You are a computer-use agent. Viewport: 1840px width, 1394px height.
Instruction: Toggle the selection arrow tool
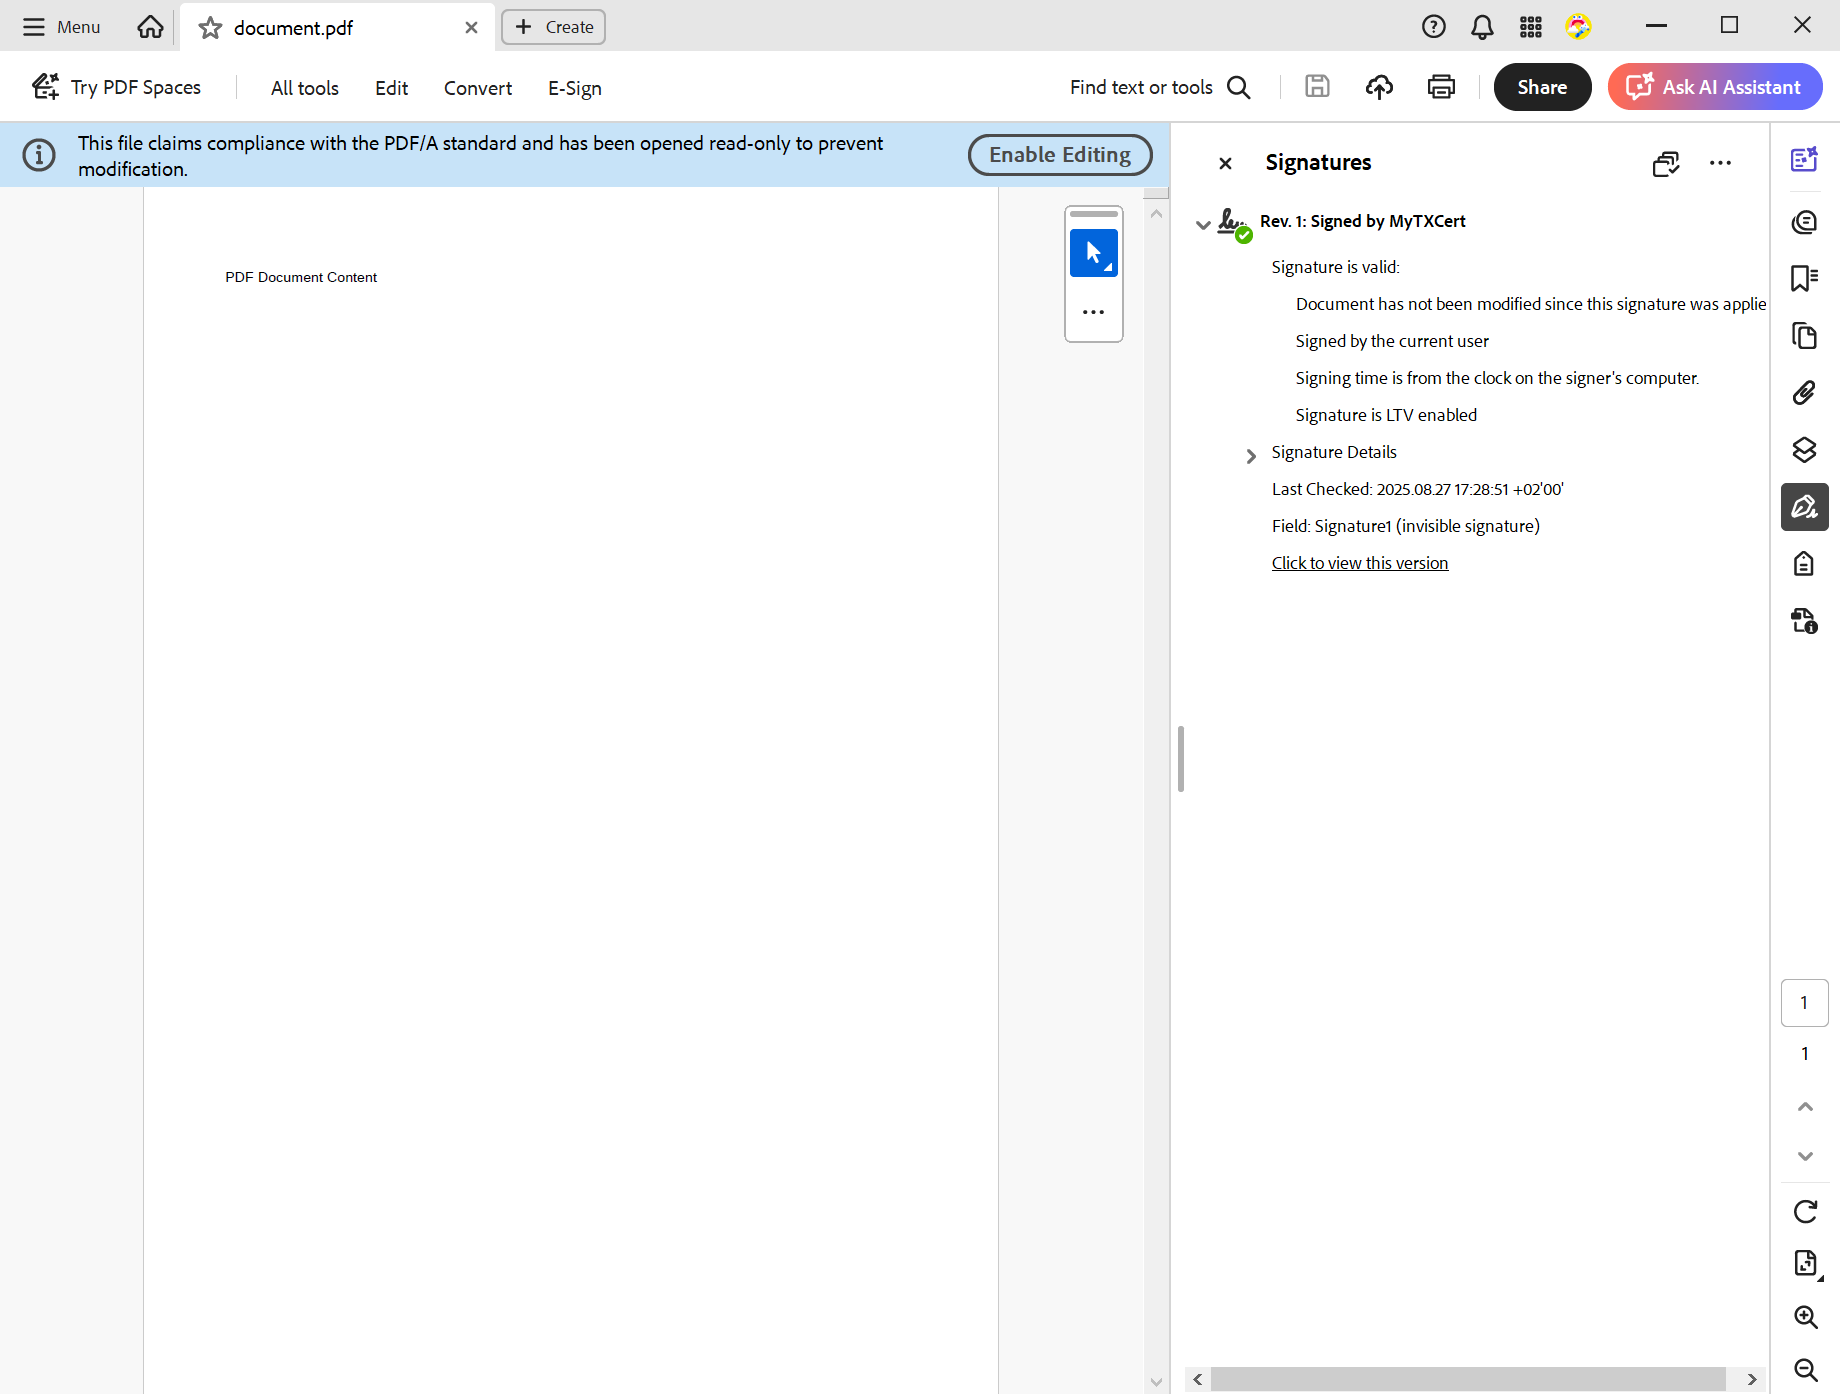tap(1093, 253)
